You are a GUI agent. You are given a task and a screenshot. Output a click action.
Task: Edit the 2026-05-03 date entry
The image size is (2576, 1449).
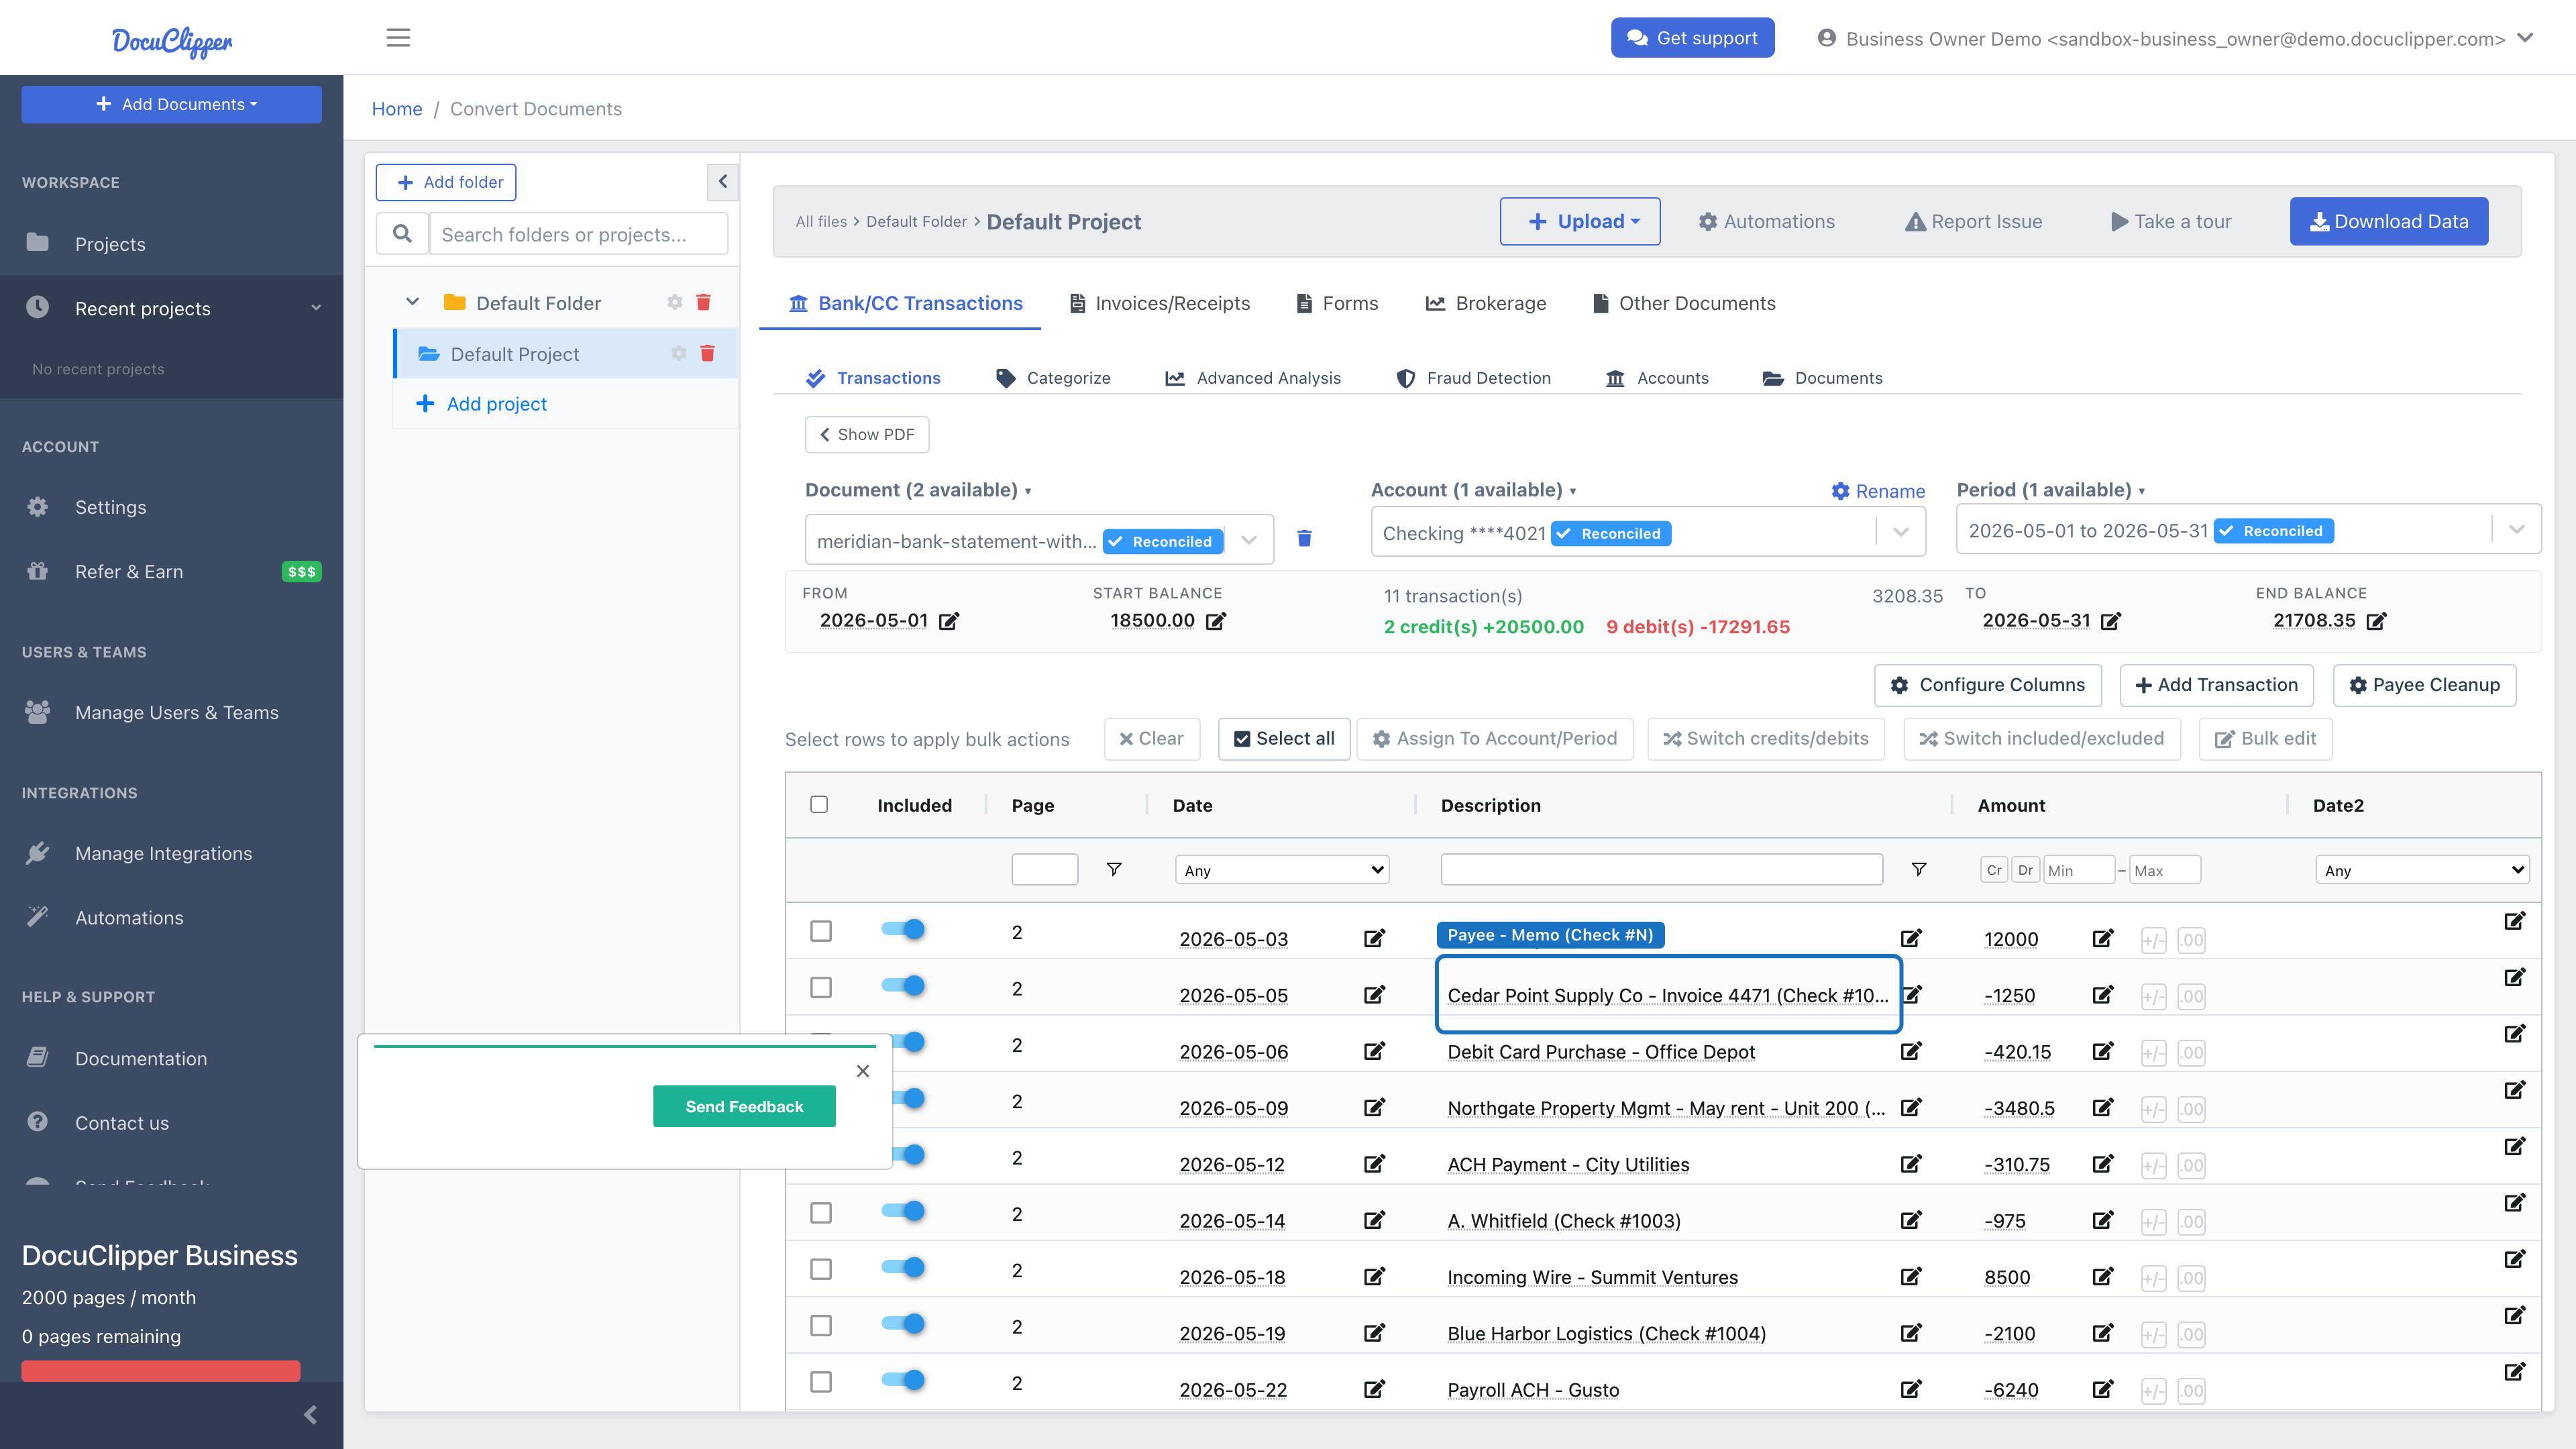(x=1375, y=938)
